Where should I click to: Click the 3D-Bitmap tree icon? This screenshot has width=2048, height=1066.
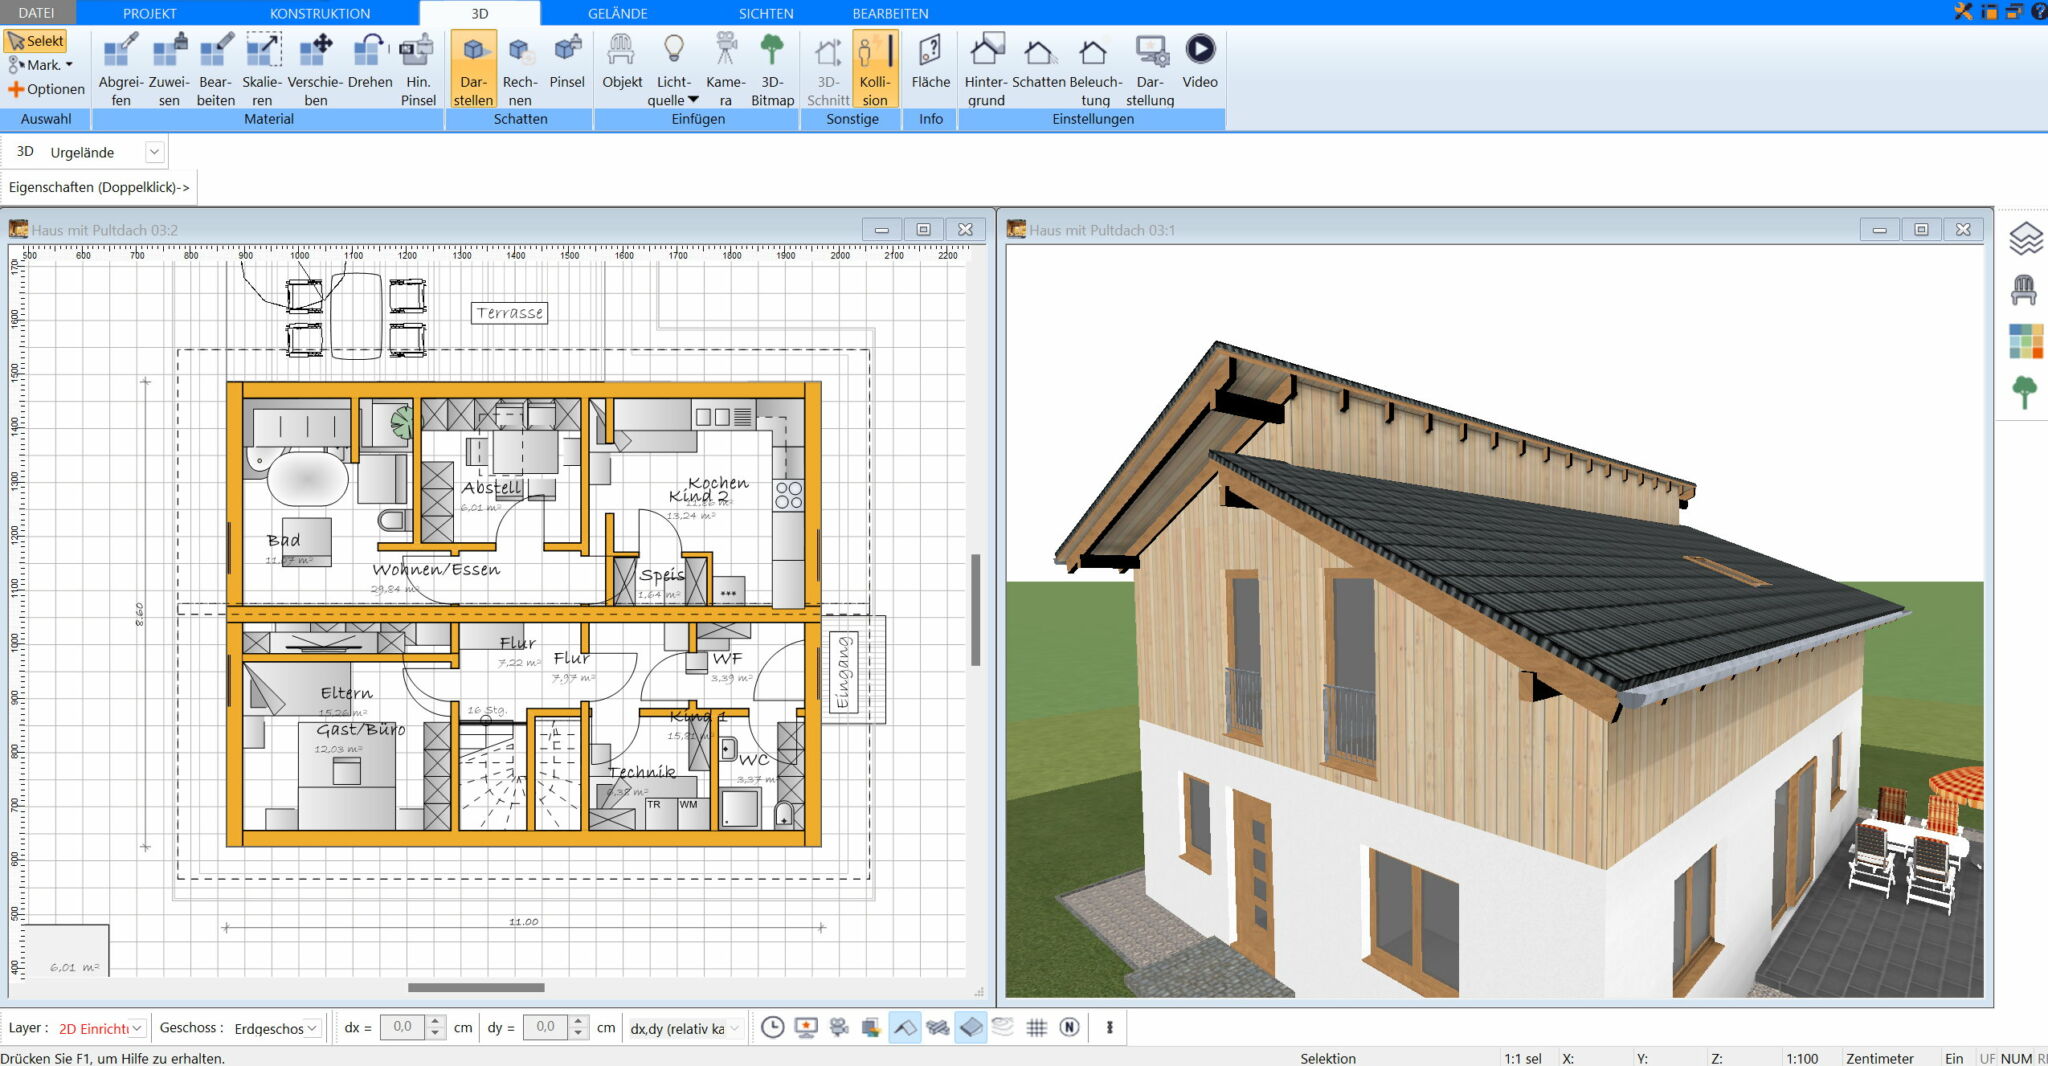772,68
